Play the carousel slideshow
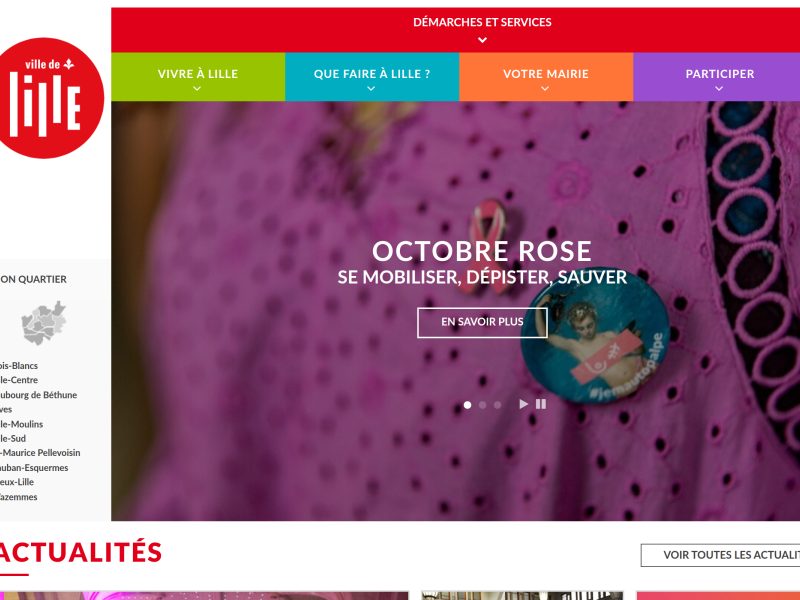The image size is (800, 600). (x=523, y=404)
